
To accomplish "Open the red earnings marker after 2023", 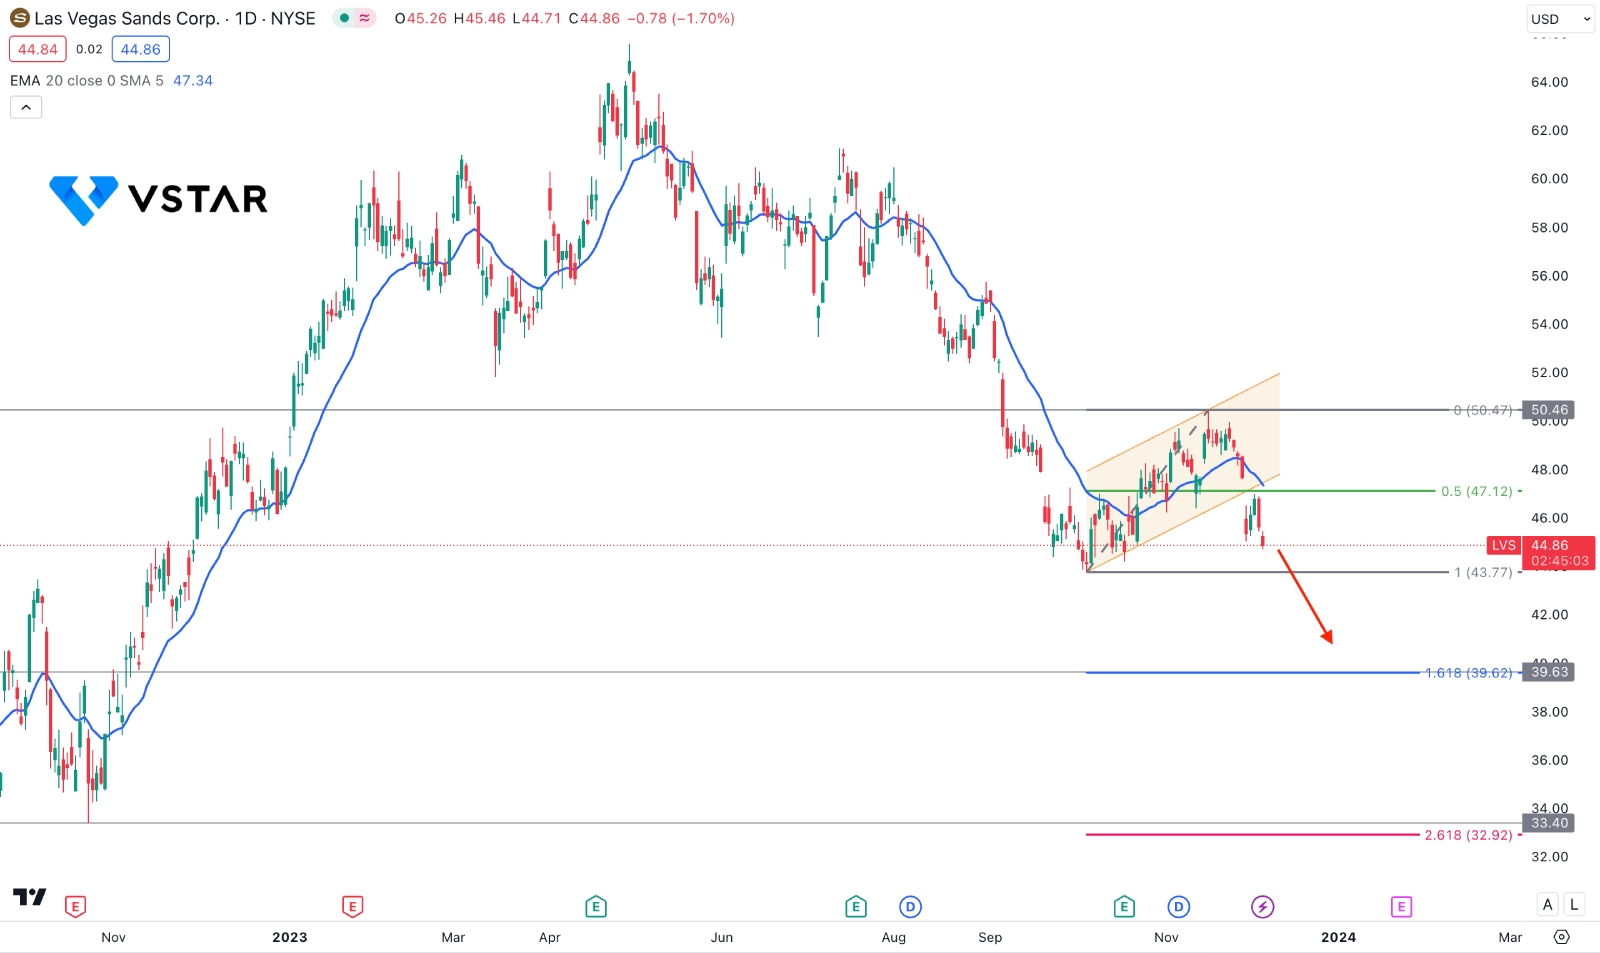I will (352, 907).
